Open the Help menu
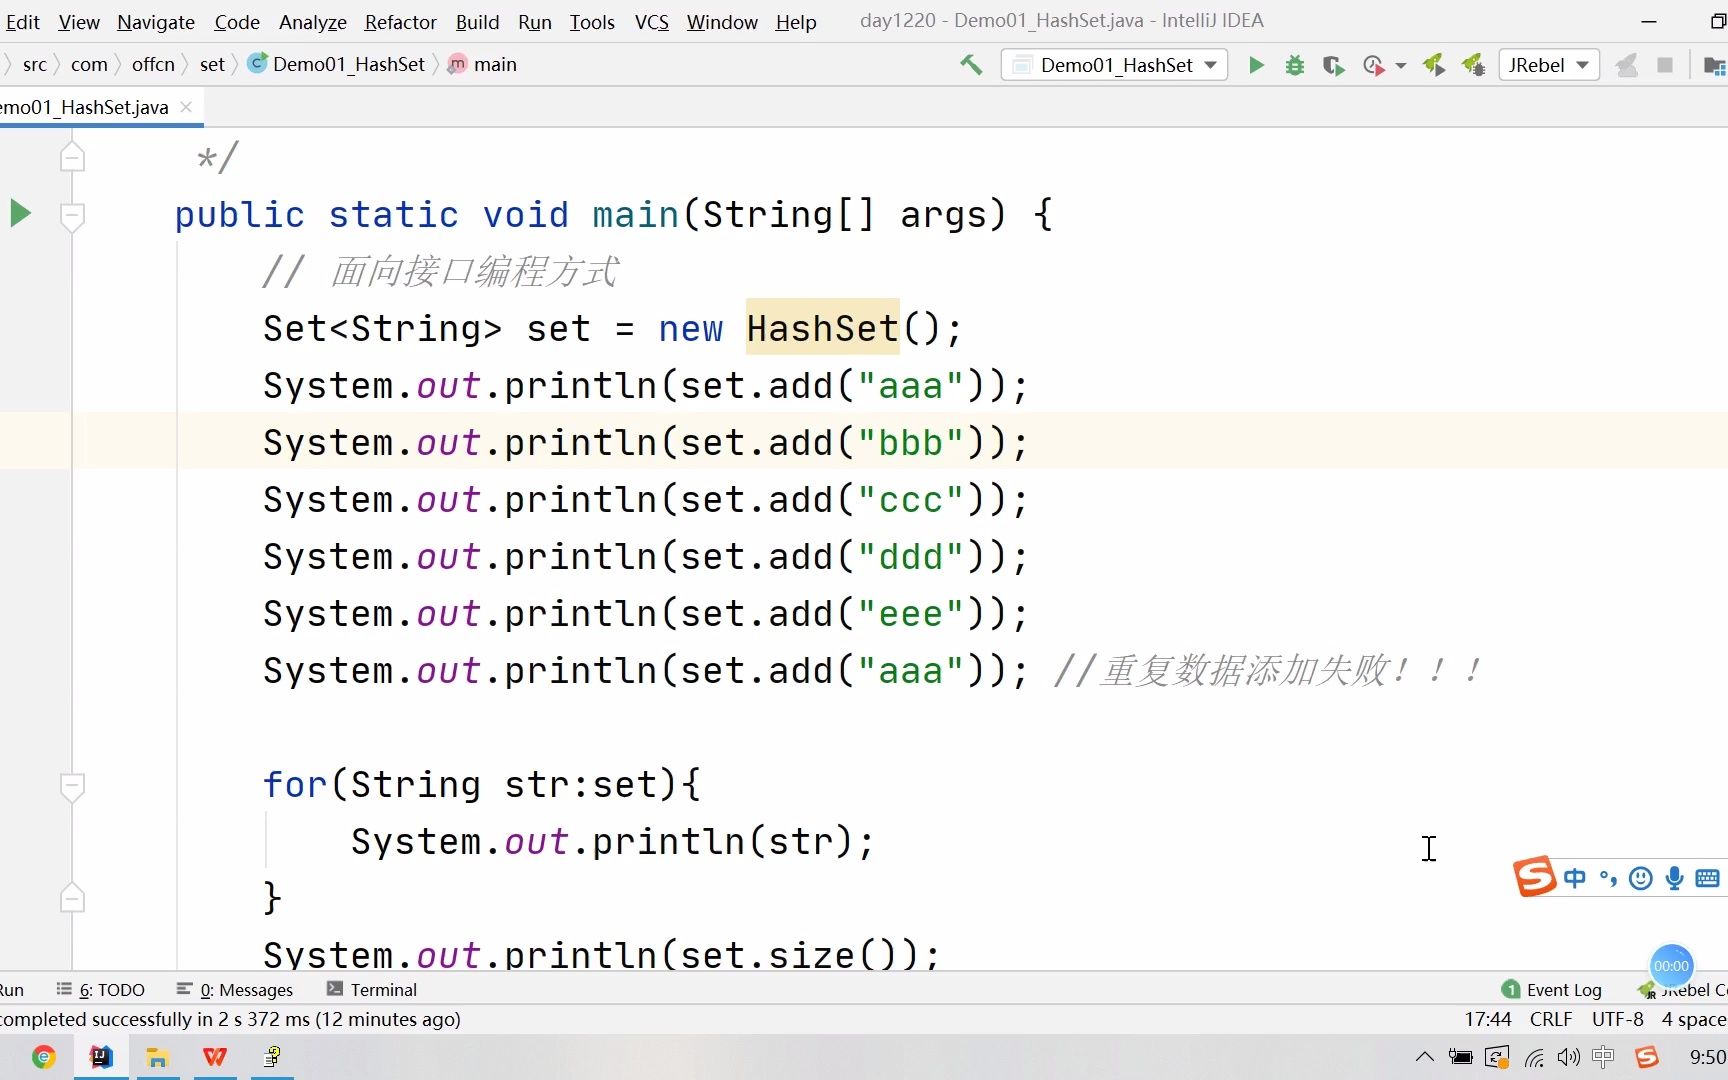Viewport: 1728px width, 1080px height. 796,22
